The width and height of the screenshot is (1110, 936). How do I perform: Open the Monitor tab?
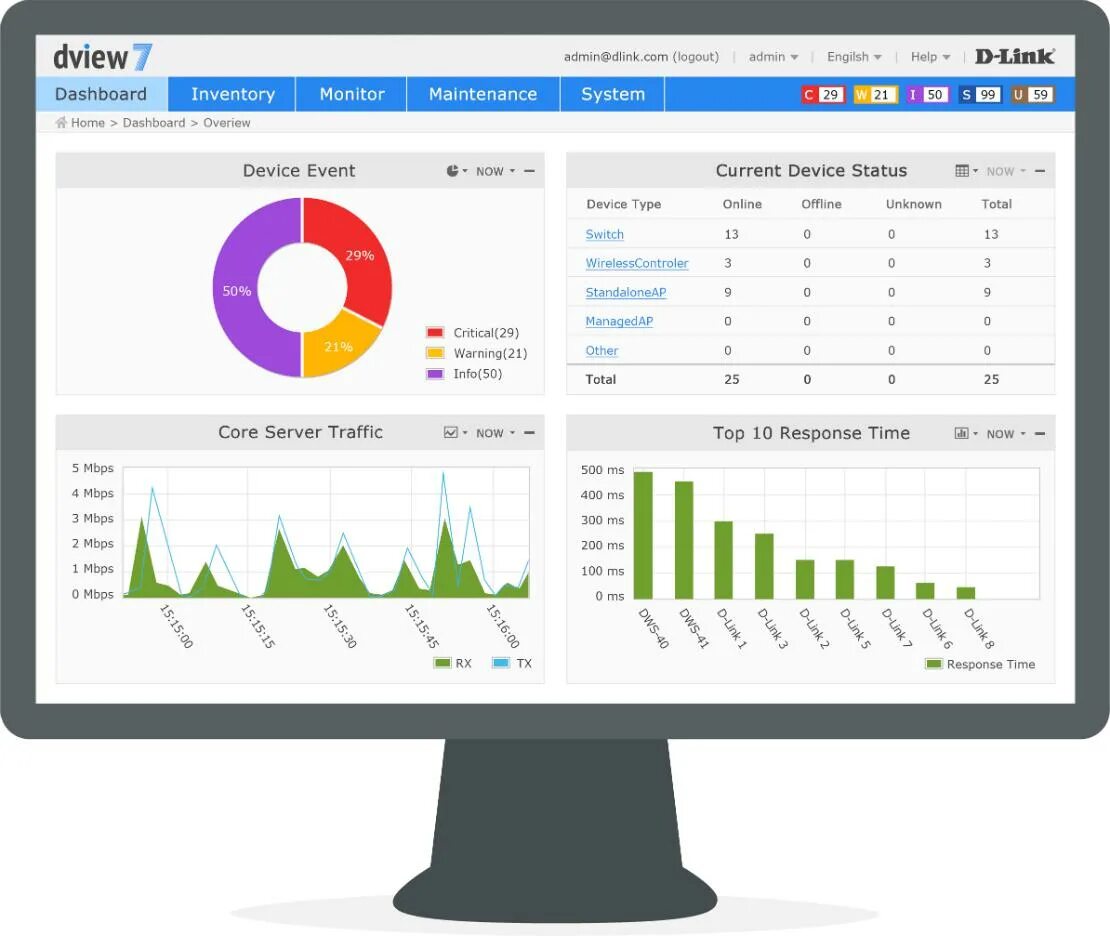click(x=352, y=94)
